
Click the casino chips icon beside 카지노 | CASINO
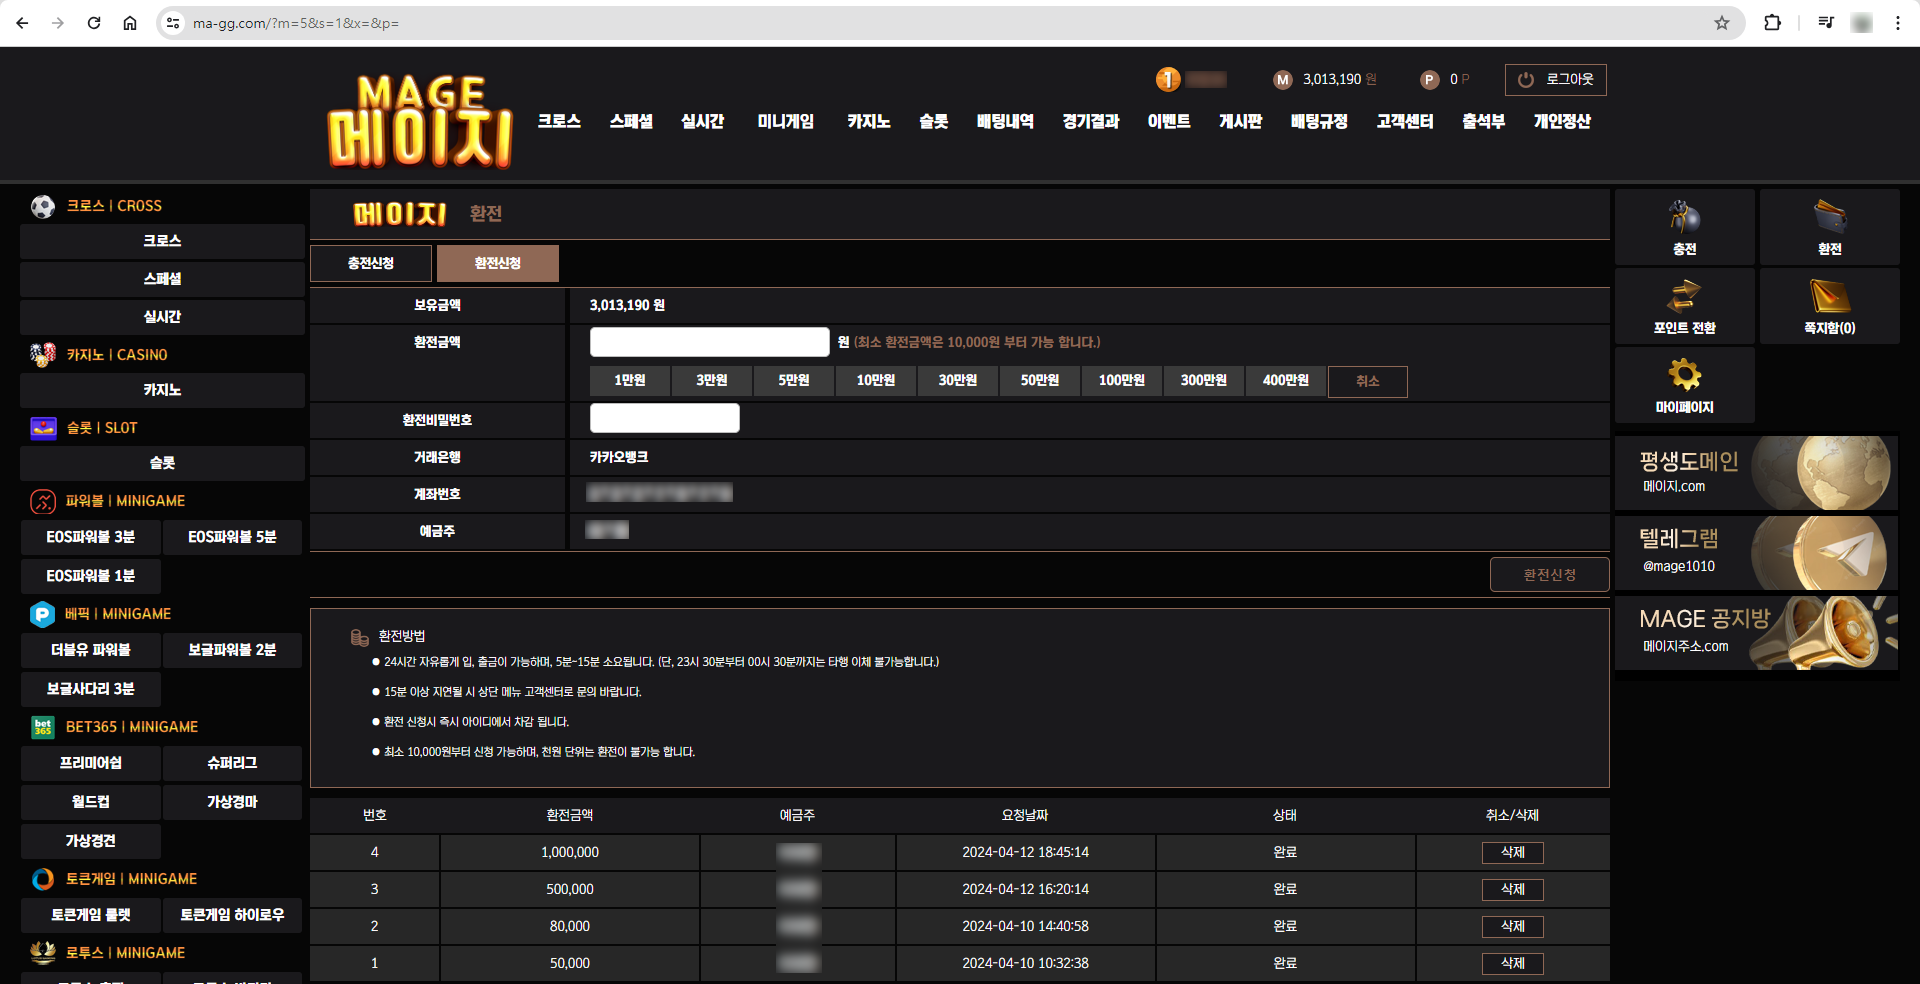point(43,355)
